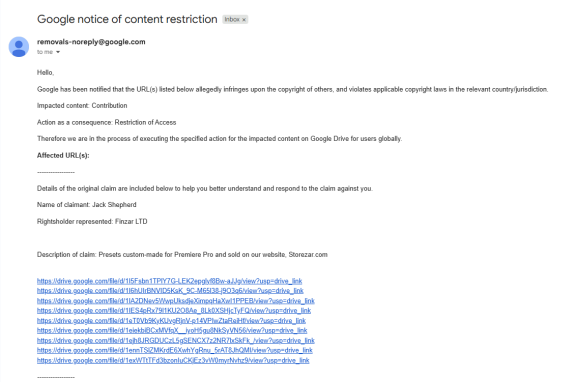This screenshot has width=575, height=382.
Task: Open the Drive link starting with 1eT0Vb9
Action: click(x=171, y=321)
